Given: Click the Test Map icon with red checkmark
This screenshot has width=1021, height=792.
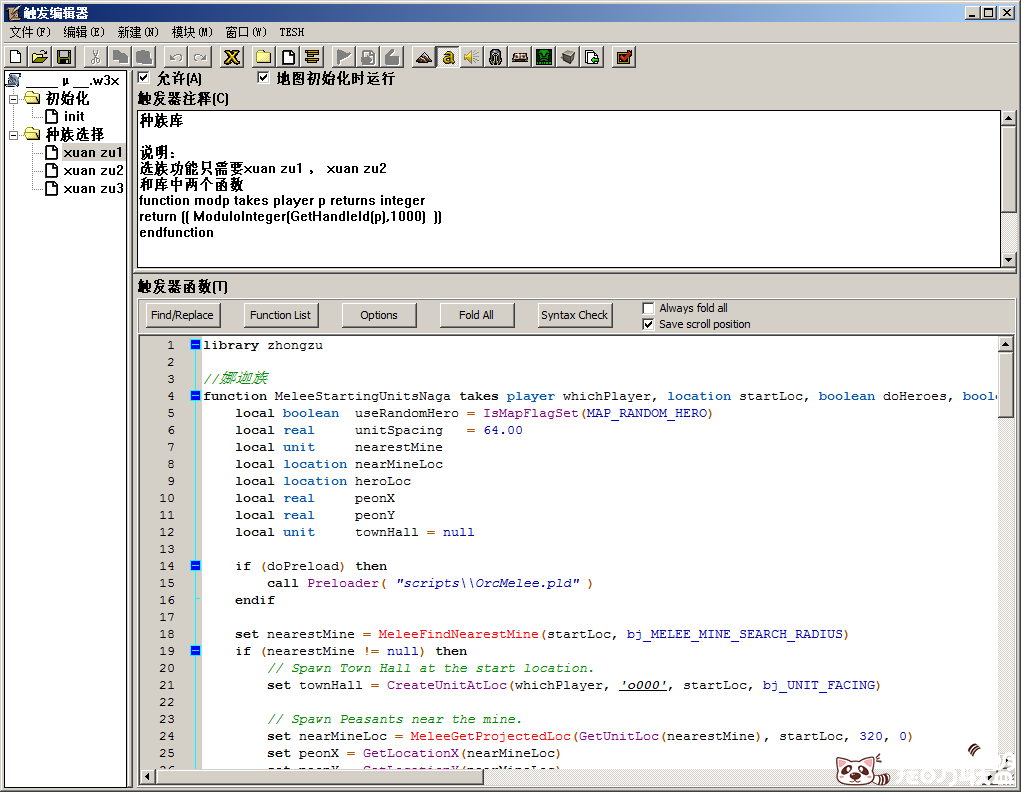Looking at the screenshot, I should (623, 57).
